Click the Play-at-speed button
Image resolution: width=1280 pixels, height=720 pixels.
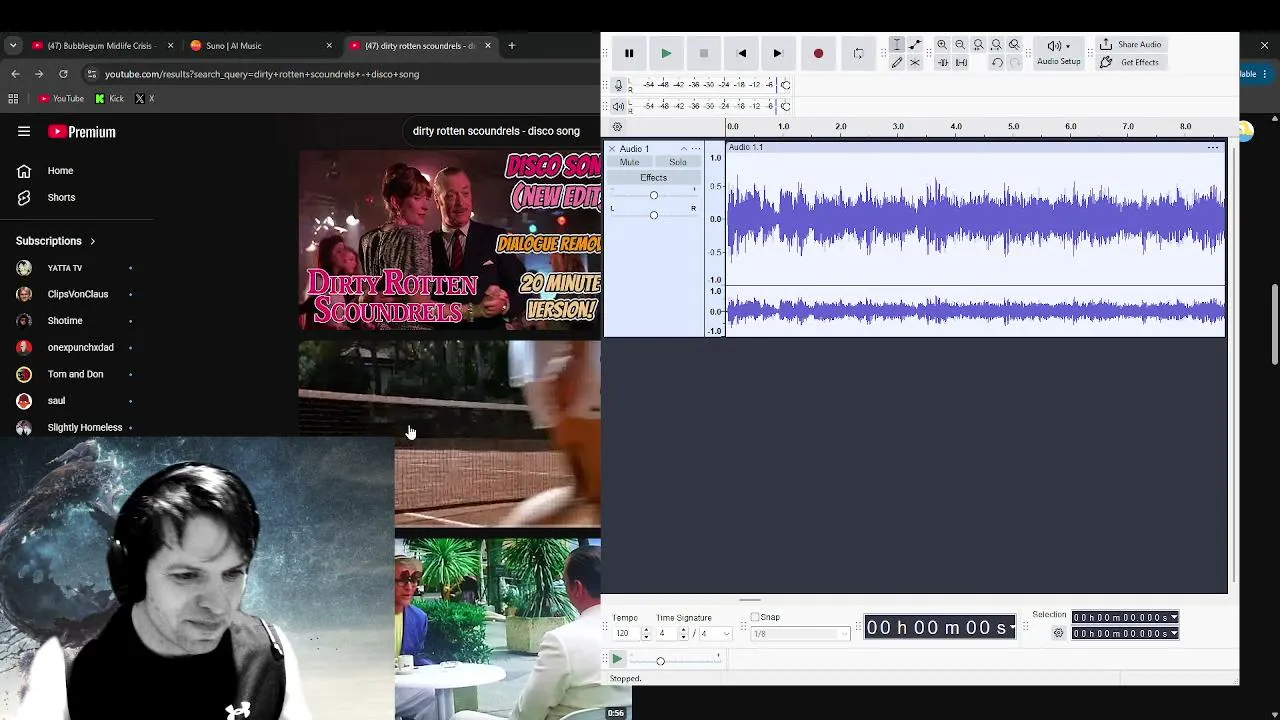click(617, 660)
